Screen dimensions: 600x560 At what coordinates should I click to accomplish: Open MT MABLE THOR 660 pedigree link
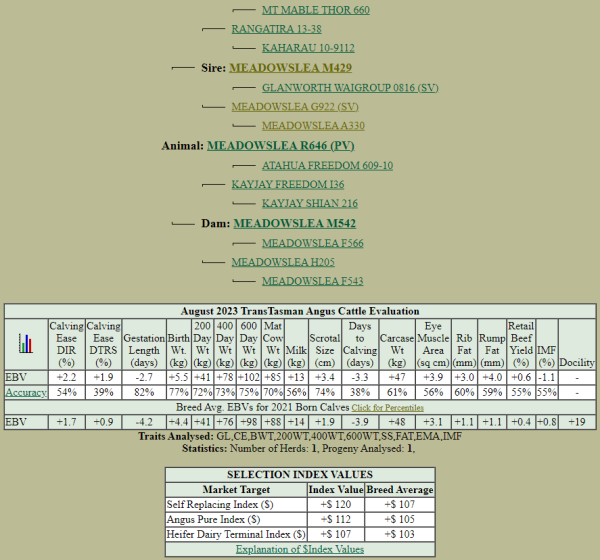(316, 10)
